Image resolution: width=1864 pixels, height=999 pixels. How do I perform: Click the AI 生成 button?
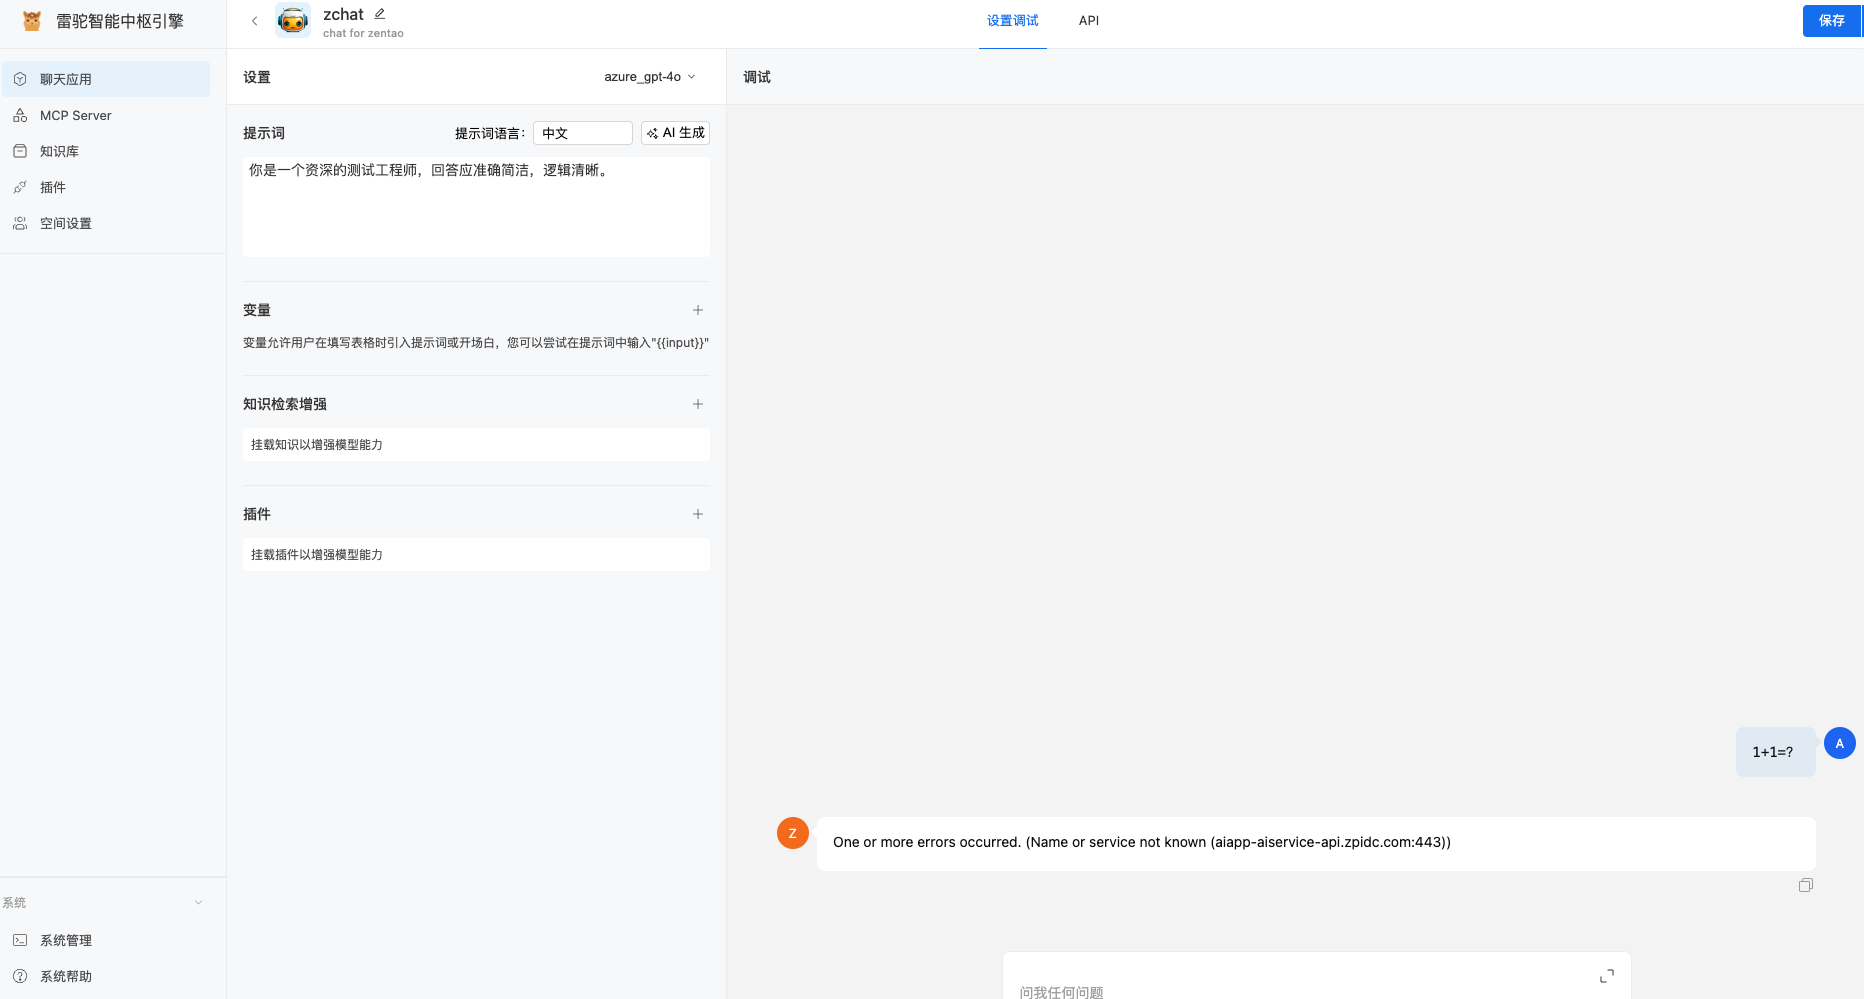[676, 133]
